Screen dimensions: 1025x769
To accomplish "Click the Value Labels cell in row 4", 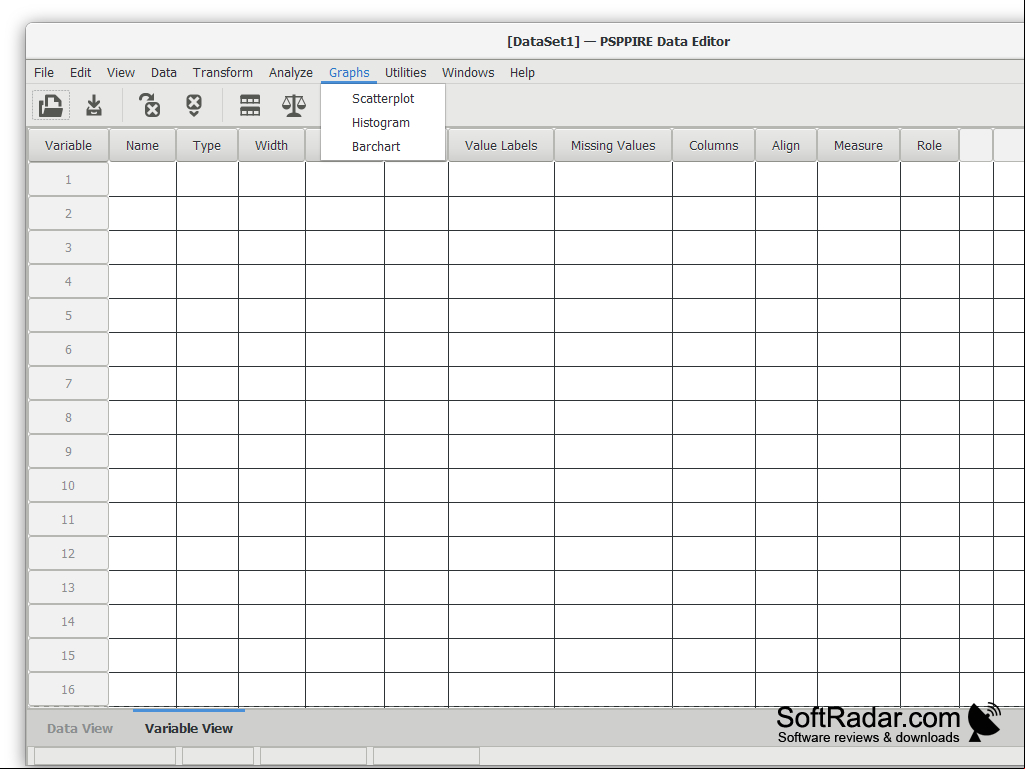I will pos(501,281).
